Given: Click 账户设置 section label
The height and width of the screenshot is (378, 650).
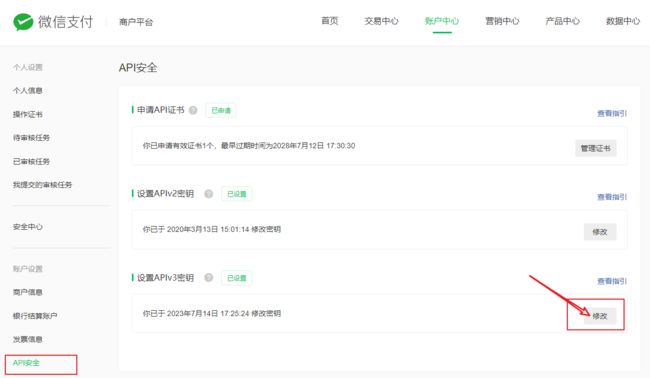Looking at the screenshot, I should coord(28,269).
